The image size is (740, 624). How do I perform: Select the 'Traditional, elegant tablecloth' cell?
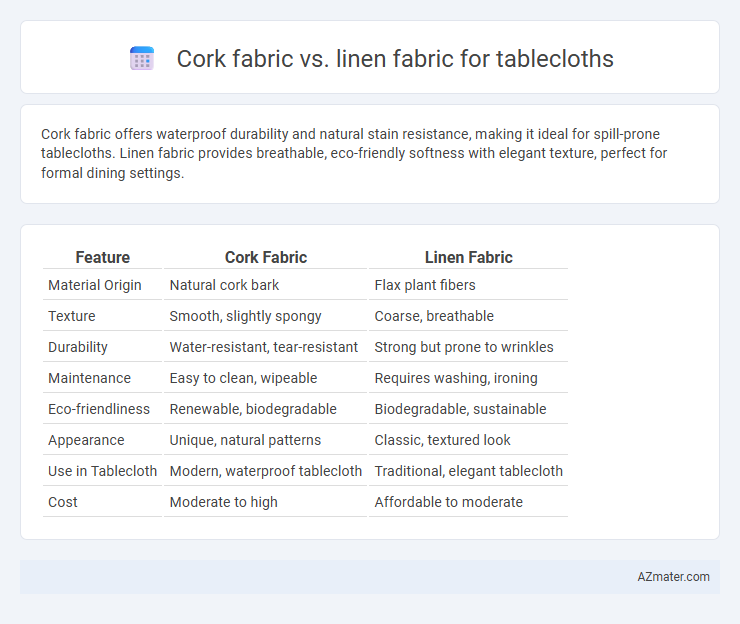(x=469, y=471)
